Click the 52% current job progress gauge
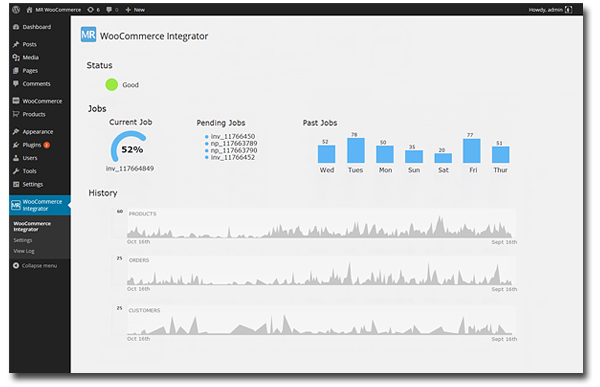The height and width of the screenshot is (387, 600). click(x=129, y=147)
